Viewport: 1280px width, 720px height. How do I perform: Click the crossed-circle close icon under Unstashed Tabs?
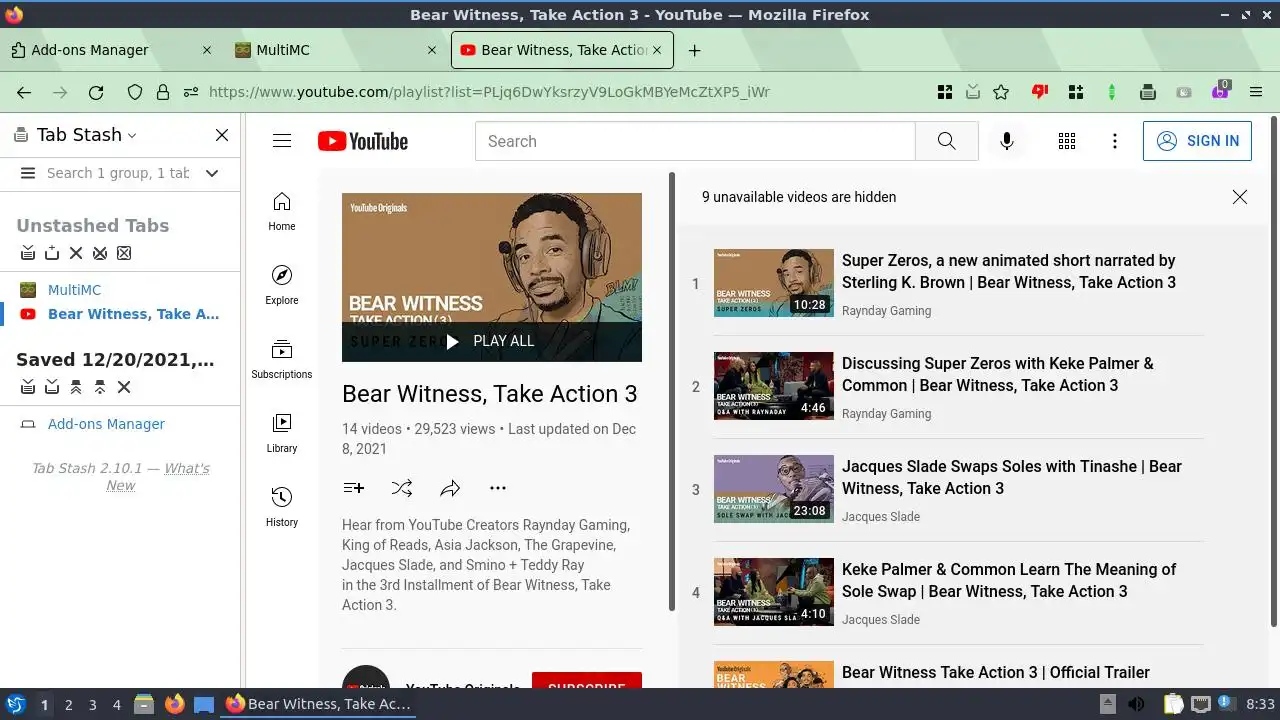coord(100,253)
